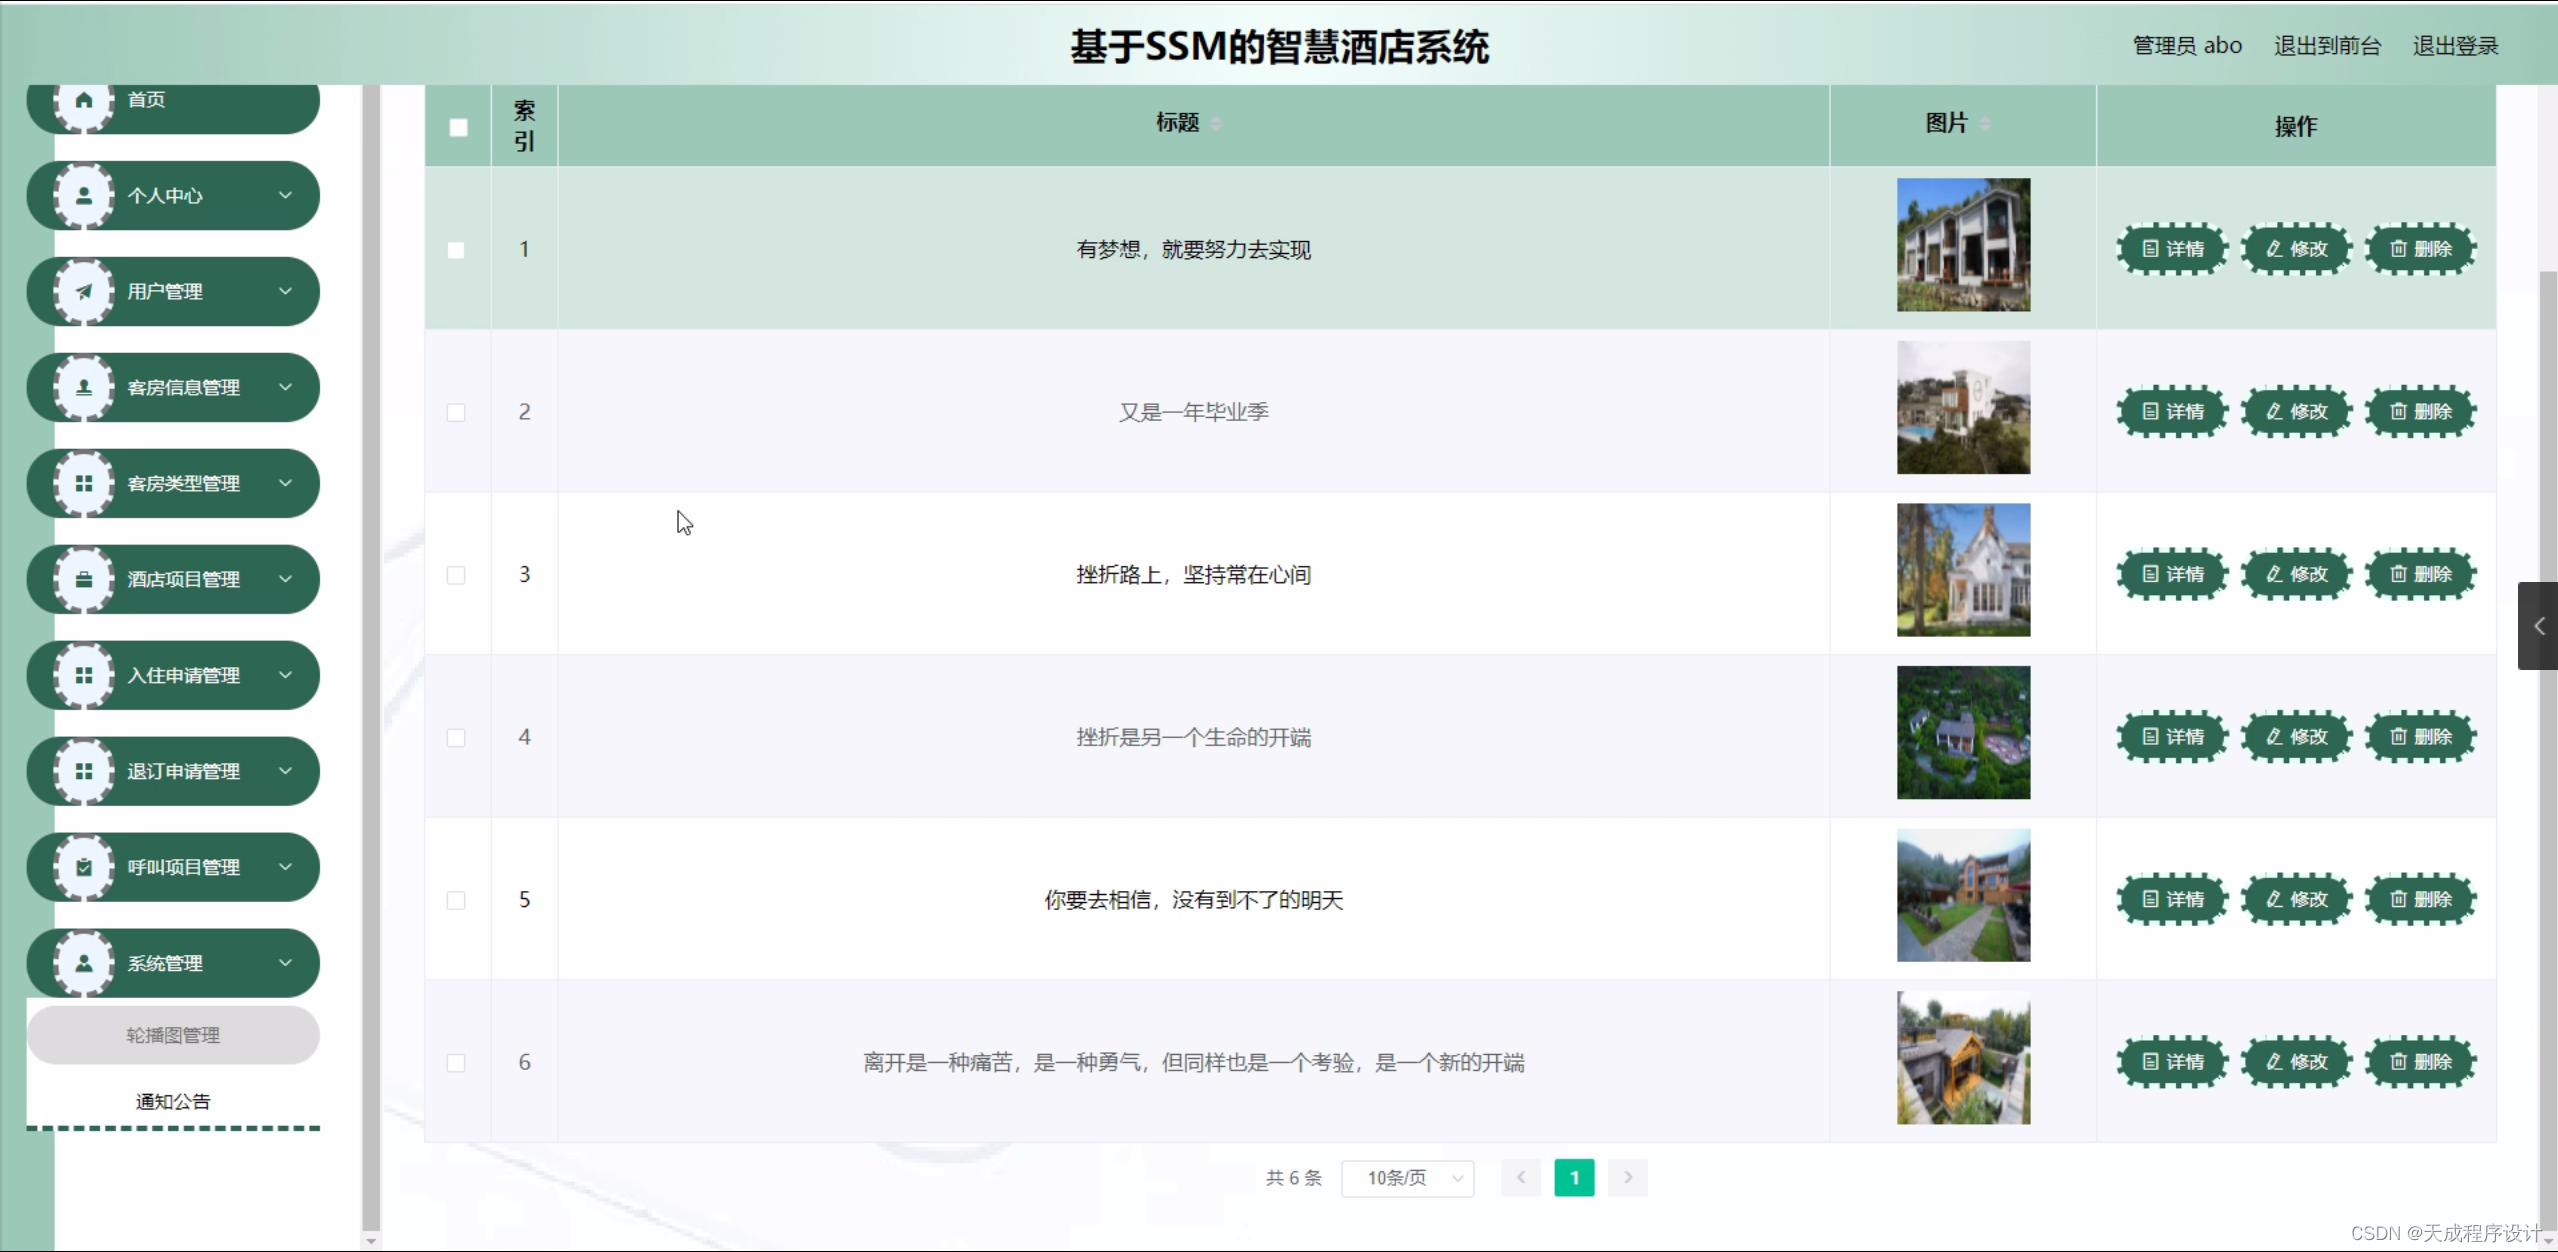Click the 客房类型管理 grid icon

point(84,483)
